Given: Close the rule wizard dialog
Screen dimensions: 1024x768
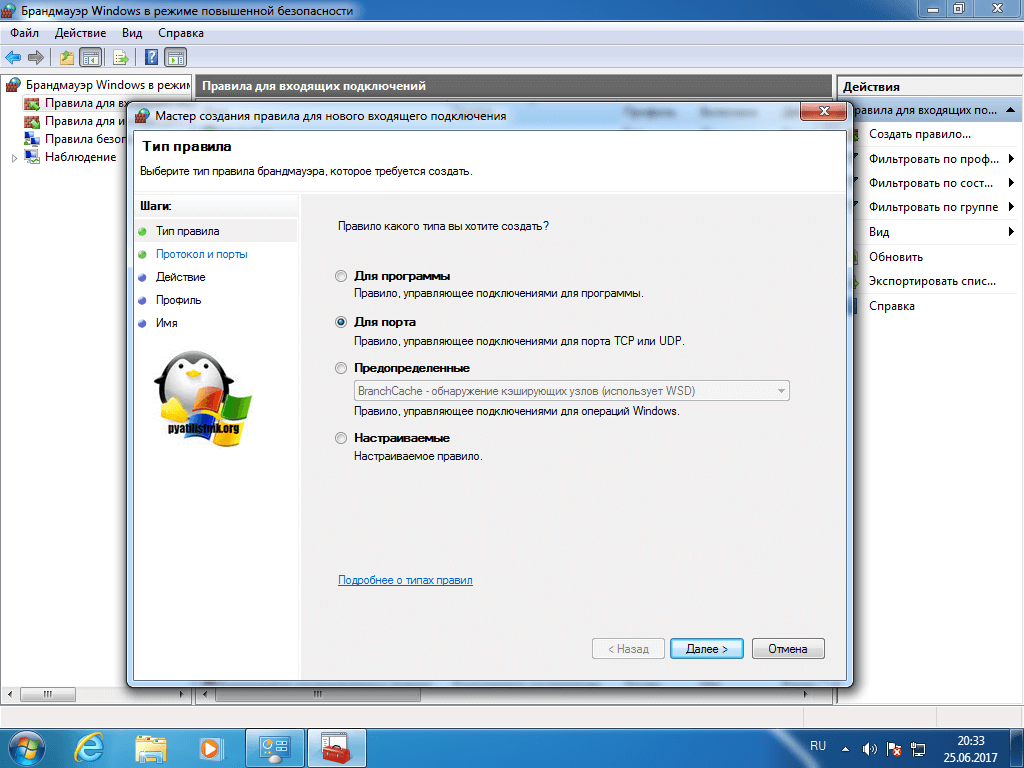Looking at the screenshot, I should coord(824,111).
